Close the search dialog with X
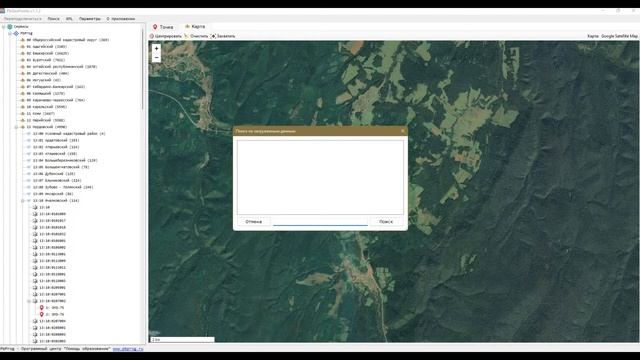This screenshot has width=640, height=360. [402, 131]
